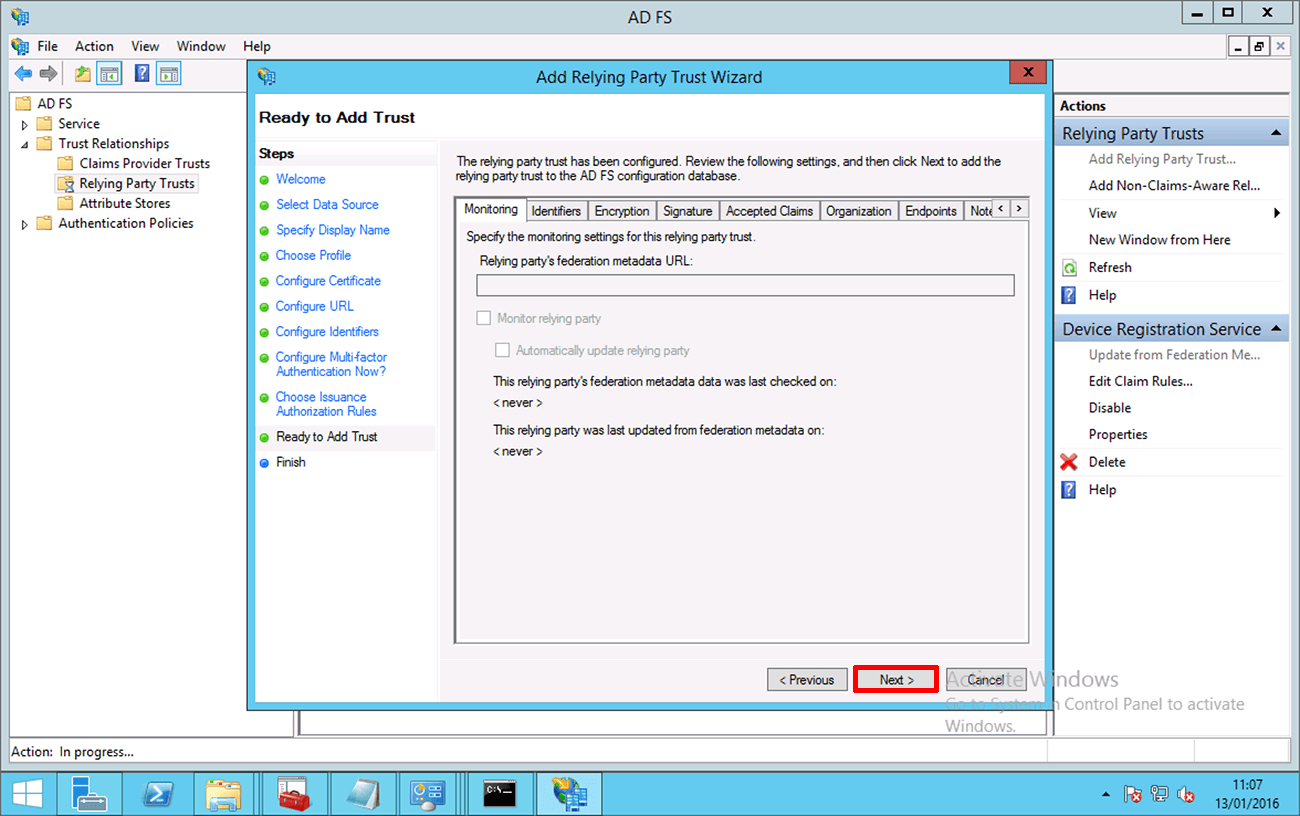Open the File menu
The width and height of the screenshot is (1300, 816).
click(x=47, y=46)
